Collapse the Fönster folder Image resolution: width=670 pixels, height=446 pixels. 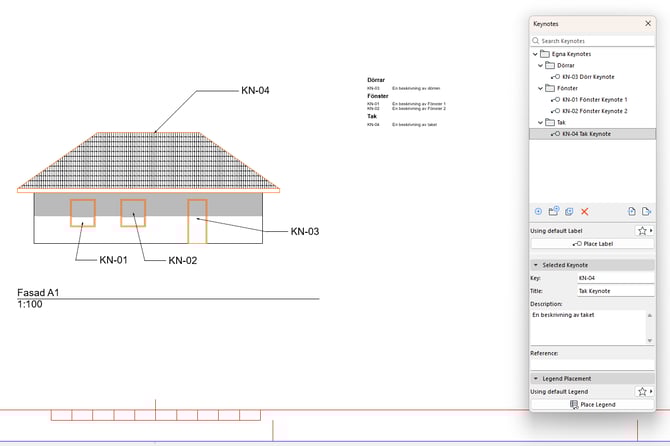pyautogui.click(x=540, y=88)
